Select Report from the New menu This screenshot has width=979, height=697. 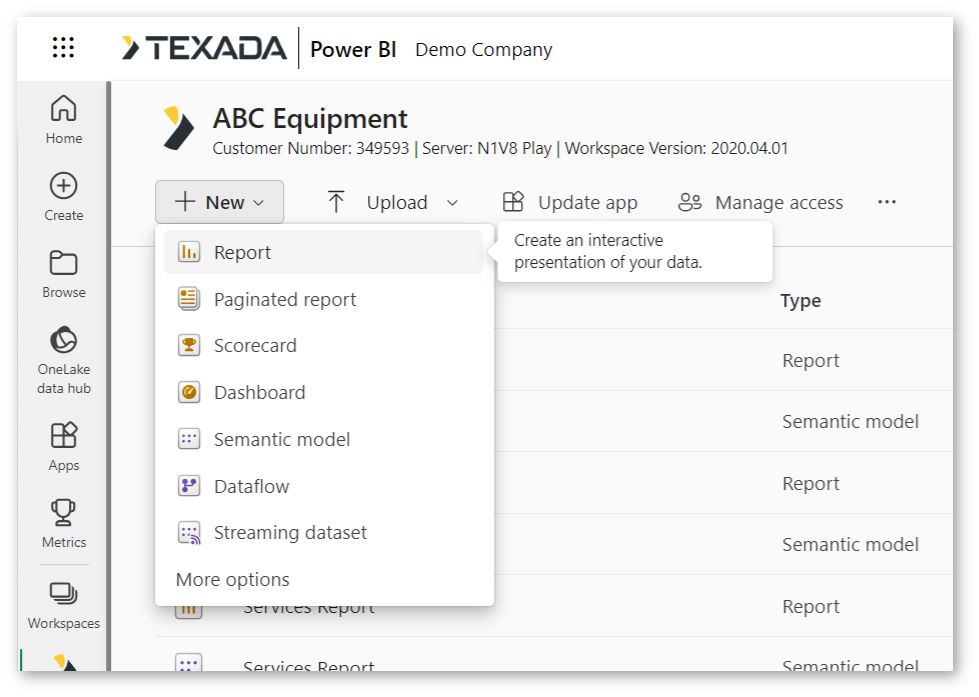pyautogui.click(x=323, y=252)
